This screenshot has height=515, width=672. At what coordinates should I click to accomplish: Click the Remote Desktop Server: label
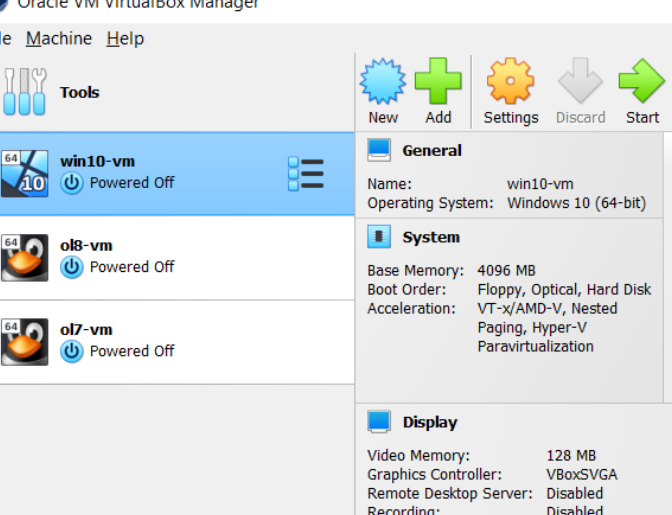[x=450, y=493]
